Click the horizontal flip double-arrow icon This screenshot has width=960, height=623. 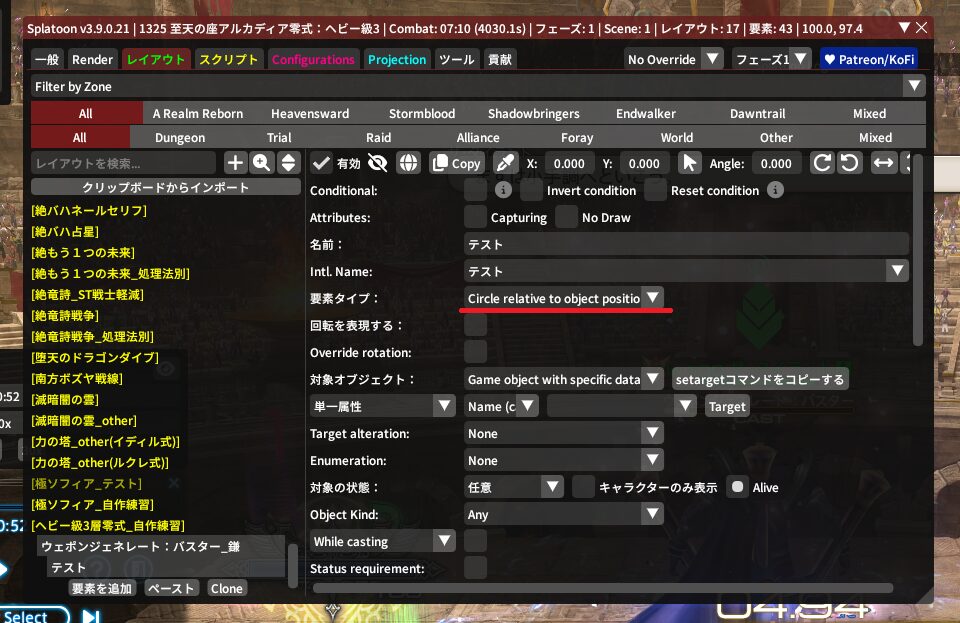(x=884, y=163)
